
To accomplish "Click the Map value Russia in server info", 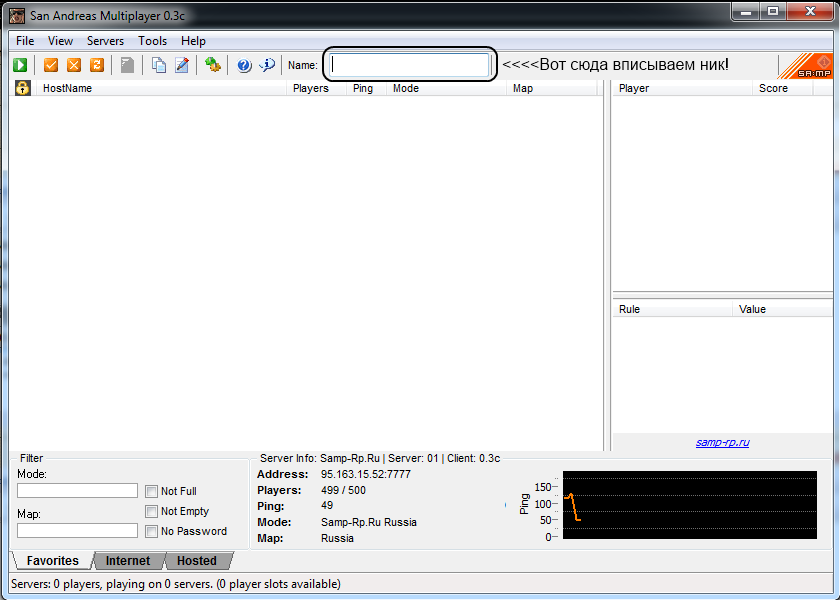I will coord(338,538).
